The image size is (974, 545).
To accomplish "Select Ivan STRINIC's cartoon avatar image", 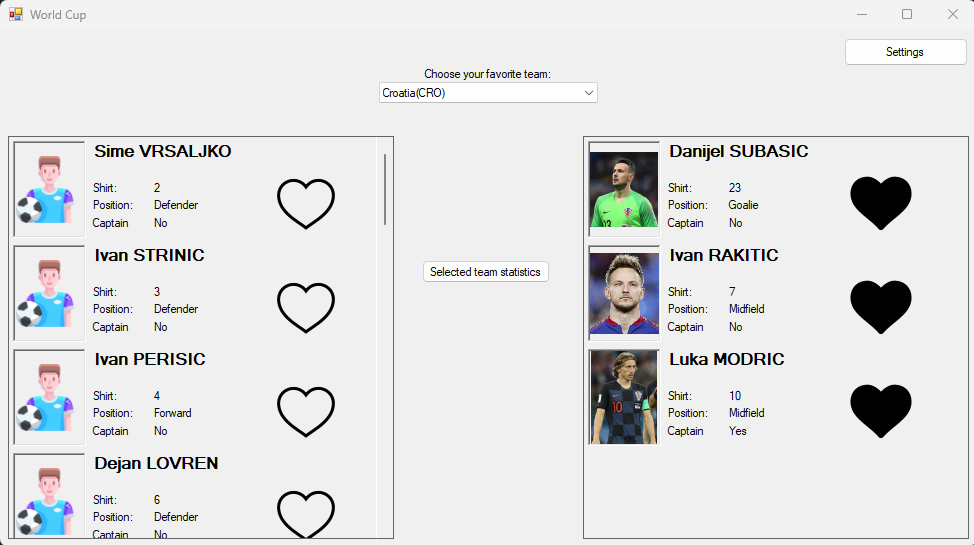I will pyautogui.click(x=49, y=293).
